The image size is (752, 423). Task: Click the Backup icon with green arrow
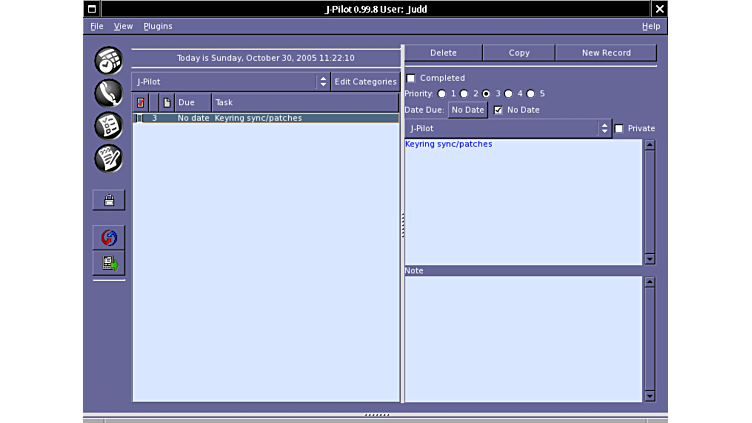coord(108,263)
